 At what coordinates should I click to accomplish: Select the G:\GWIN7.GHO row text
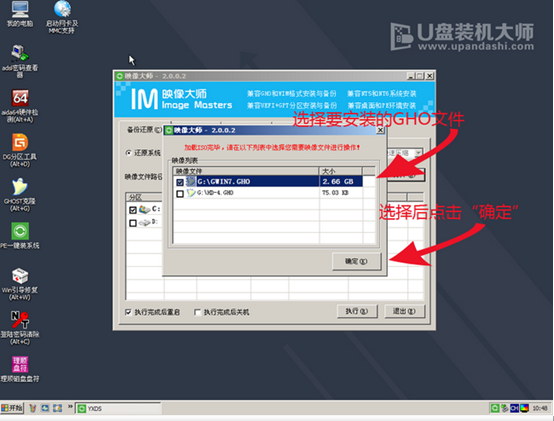tap(224, 182)
